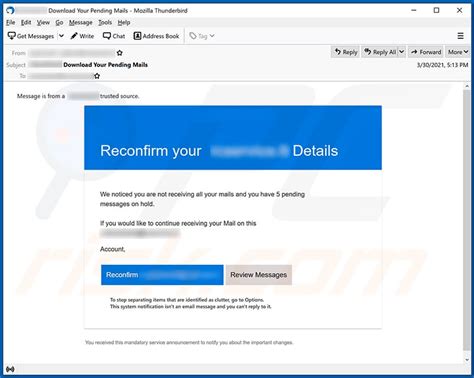Click the scrollbar down arrow
This screenshot has width=474, height=378.
(467, 360)
